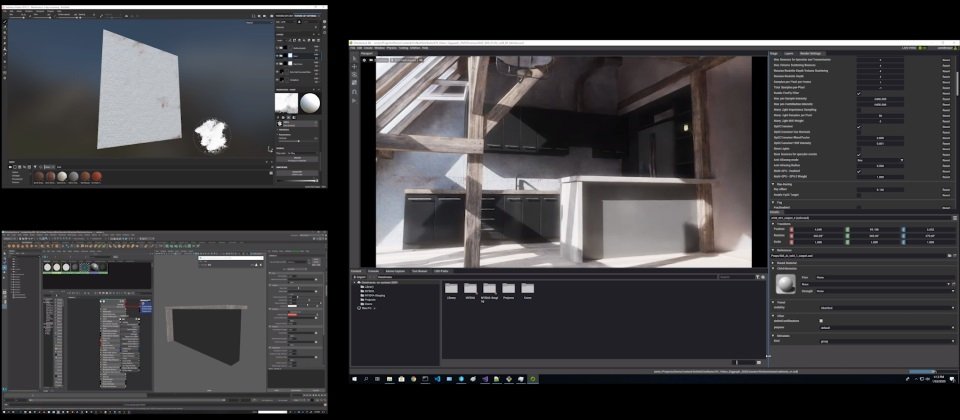Toggle the Fog Enabled checkbox
Viewport: 960px width, 420px height.
click(x=859, y=208)
